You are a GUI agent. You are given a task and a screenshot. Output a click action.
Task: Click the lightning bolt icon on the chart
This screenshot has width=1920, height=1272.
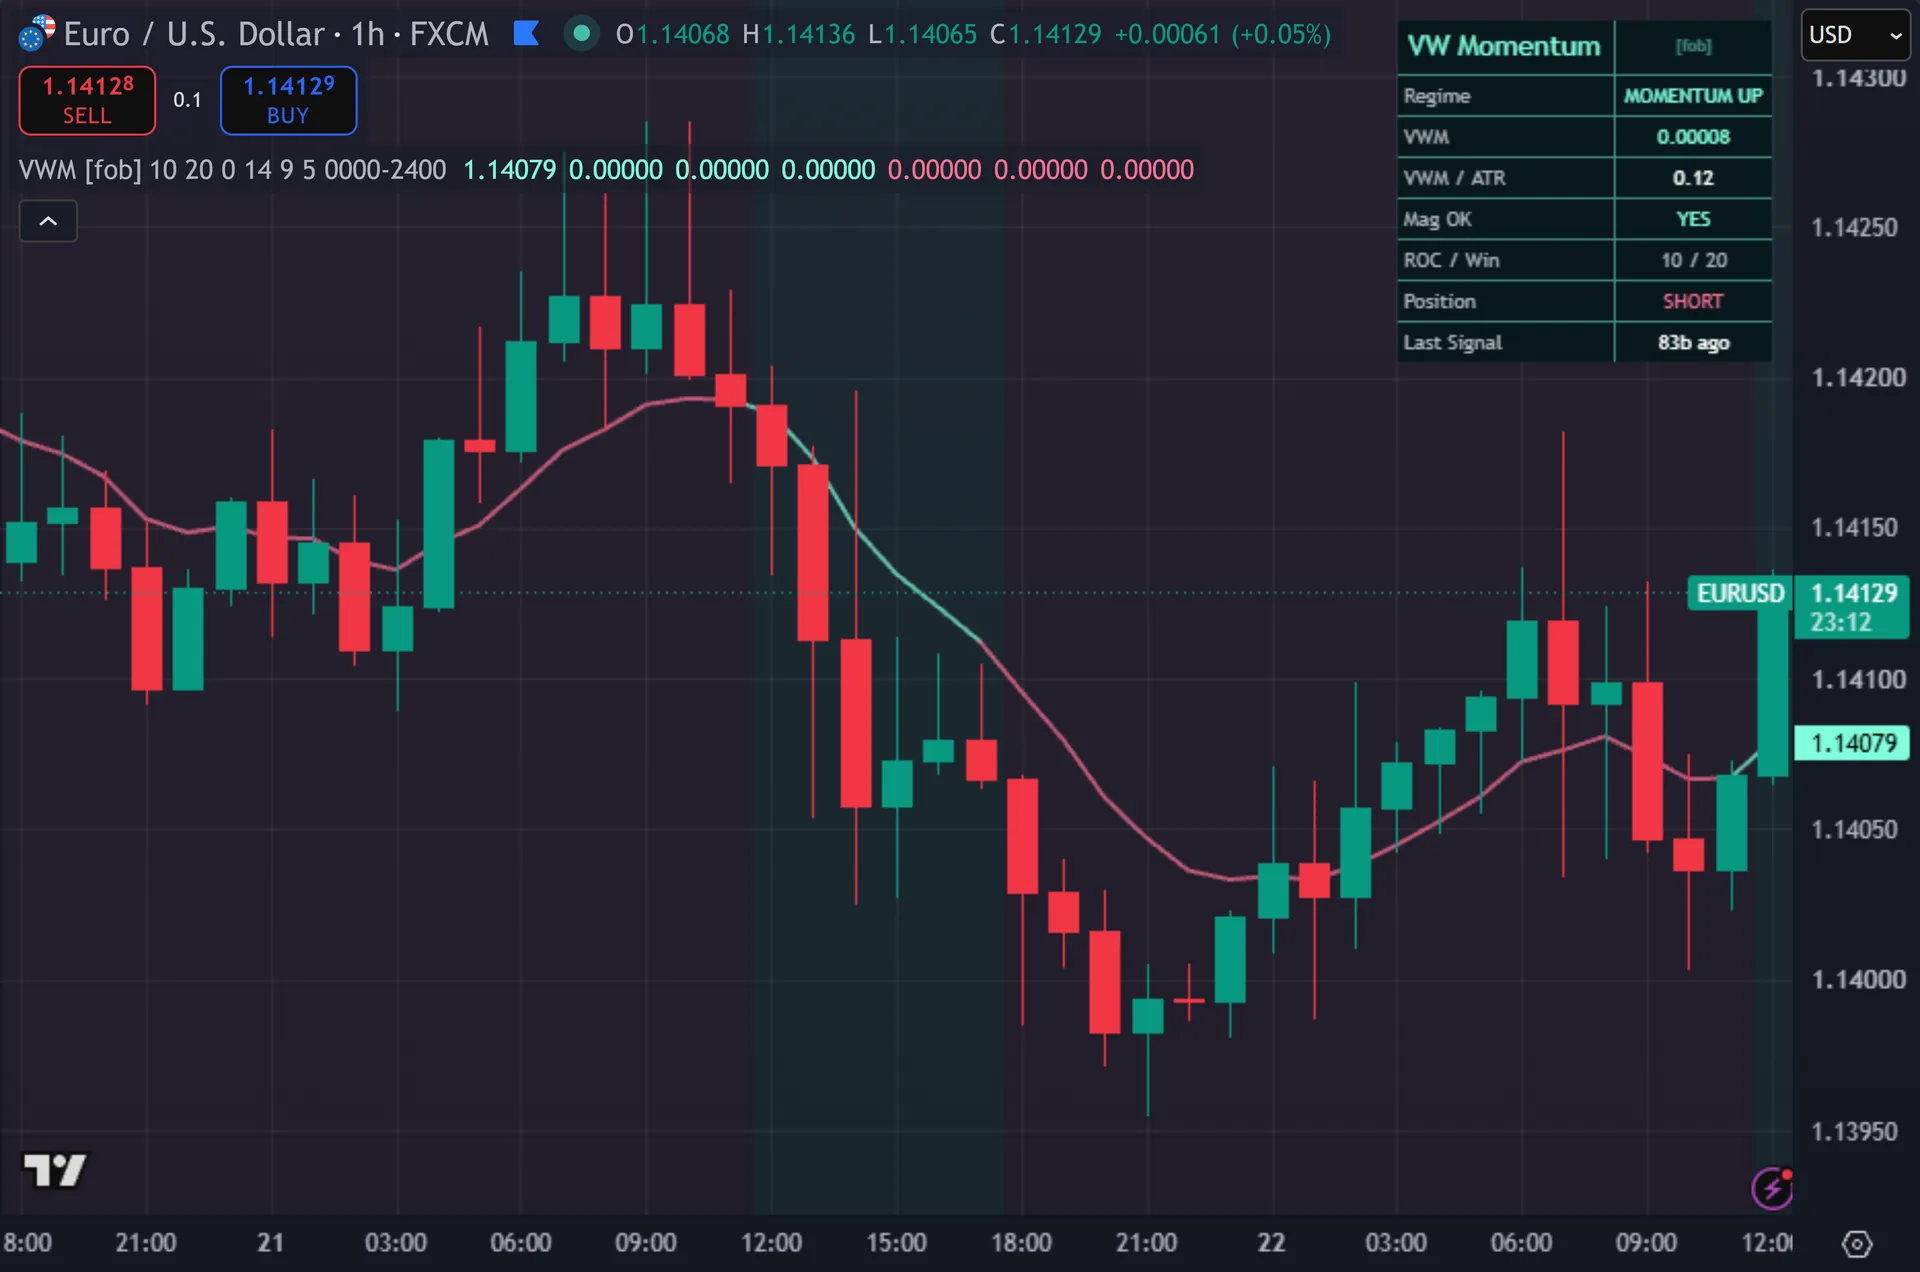pos(1772,1188)
